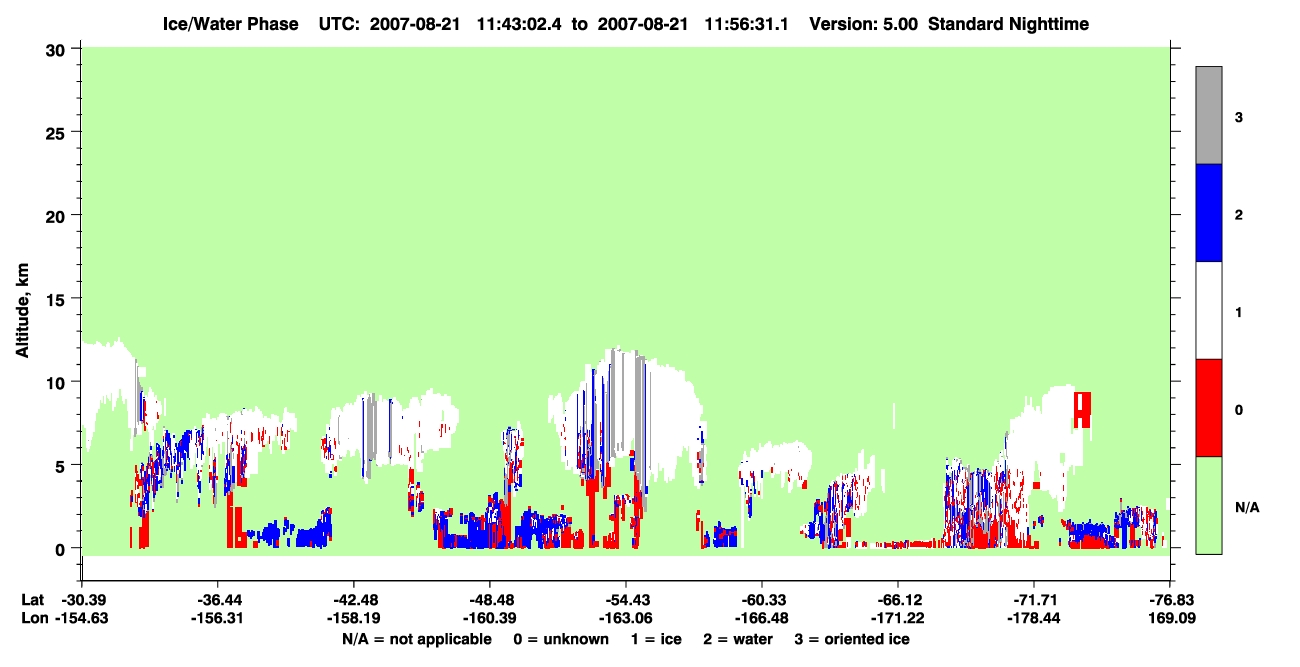Viewport: 1300px width, 667px height.
Task: Click the colorbar label '2'
Action: (x=1238, y=215)
